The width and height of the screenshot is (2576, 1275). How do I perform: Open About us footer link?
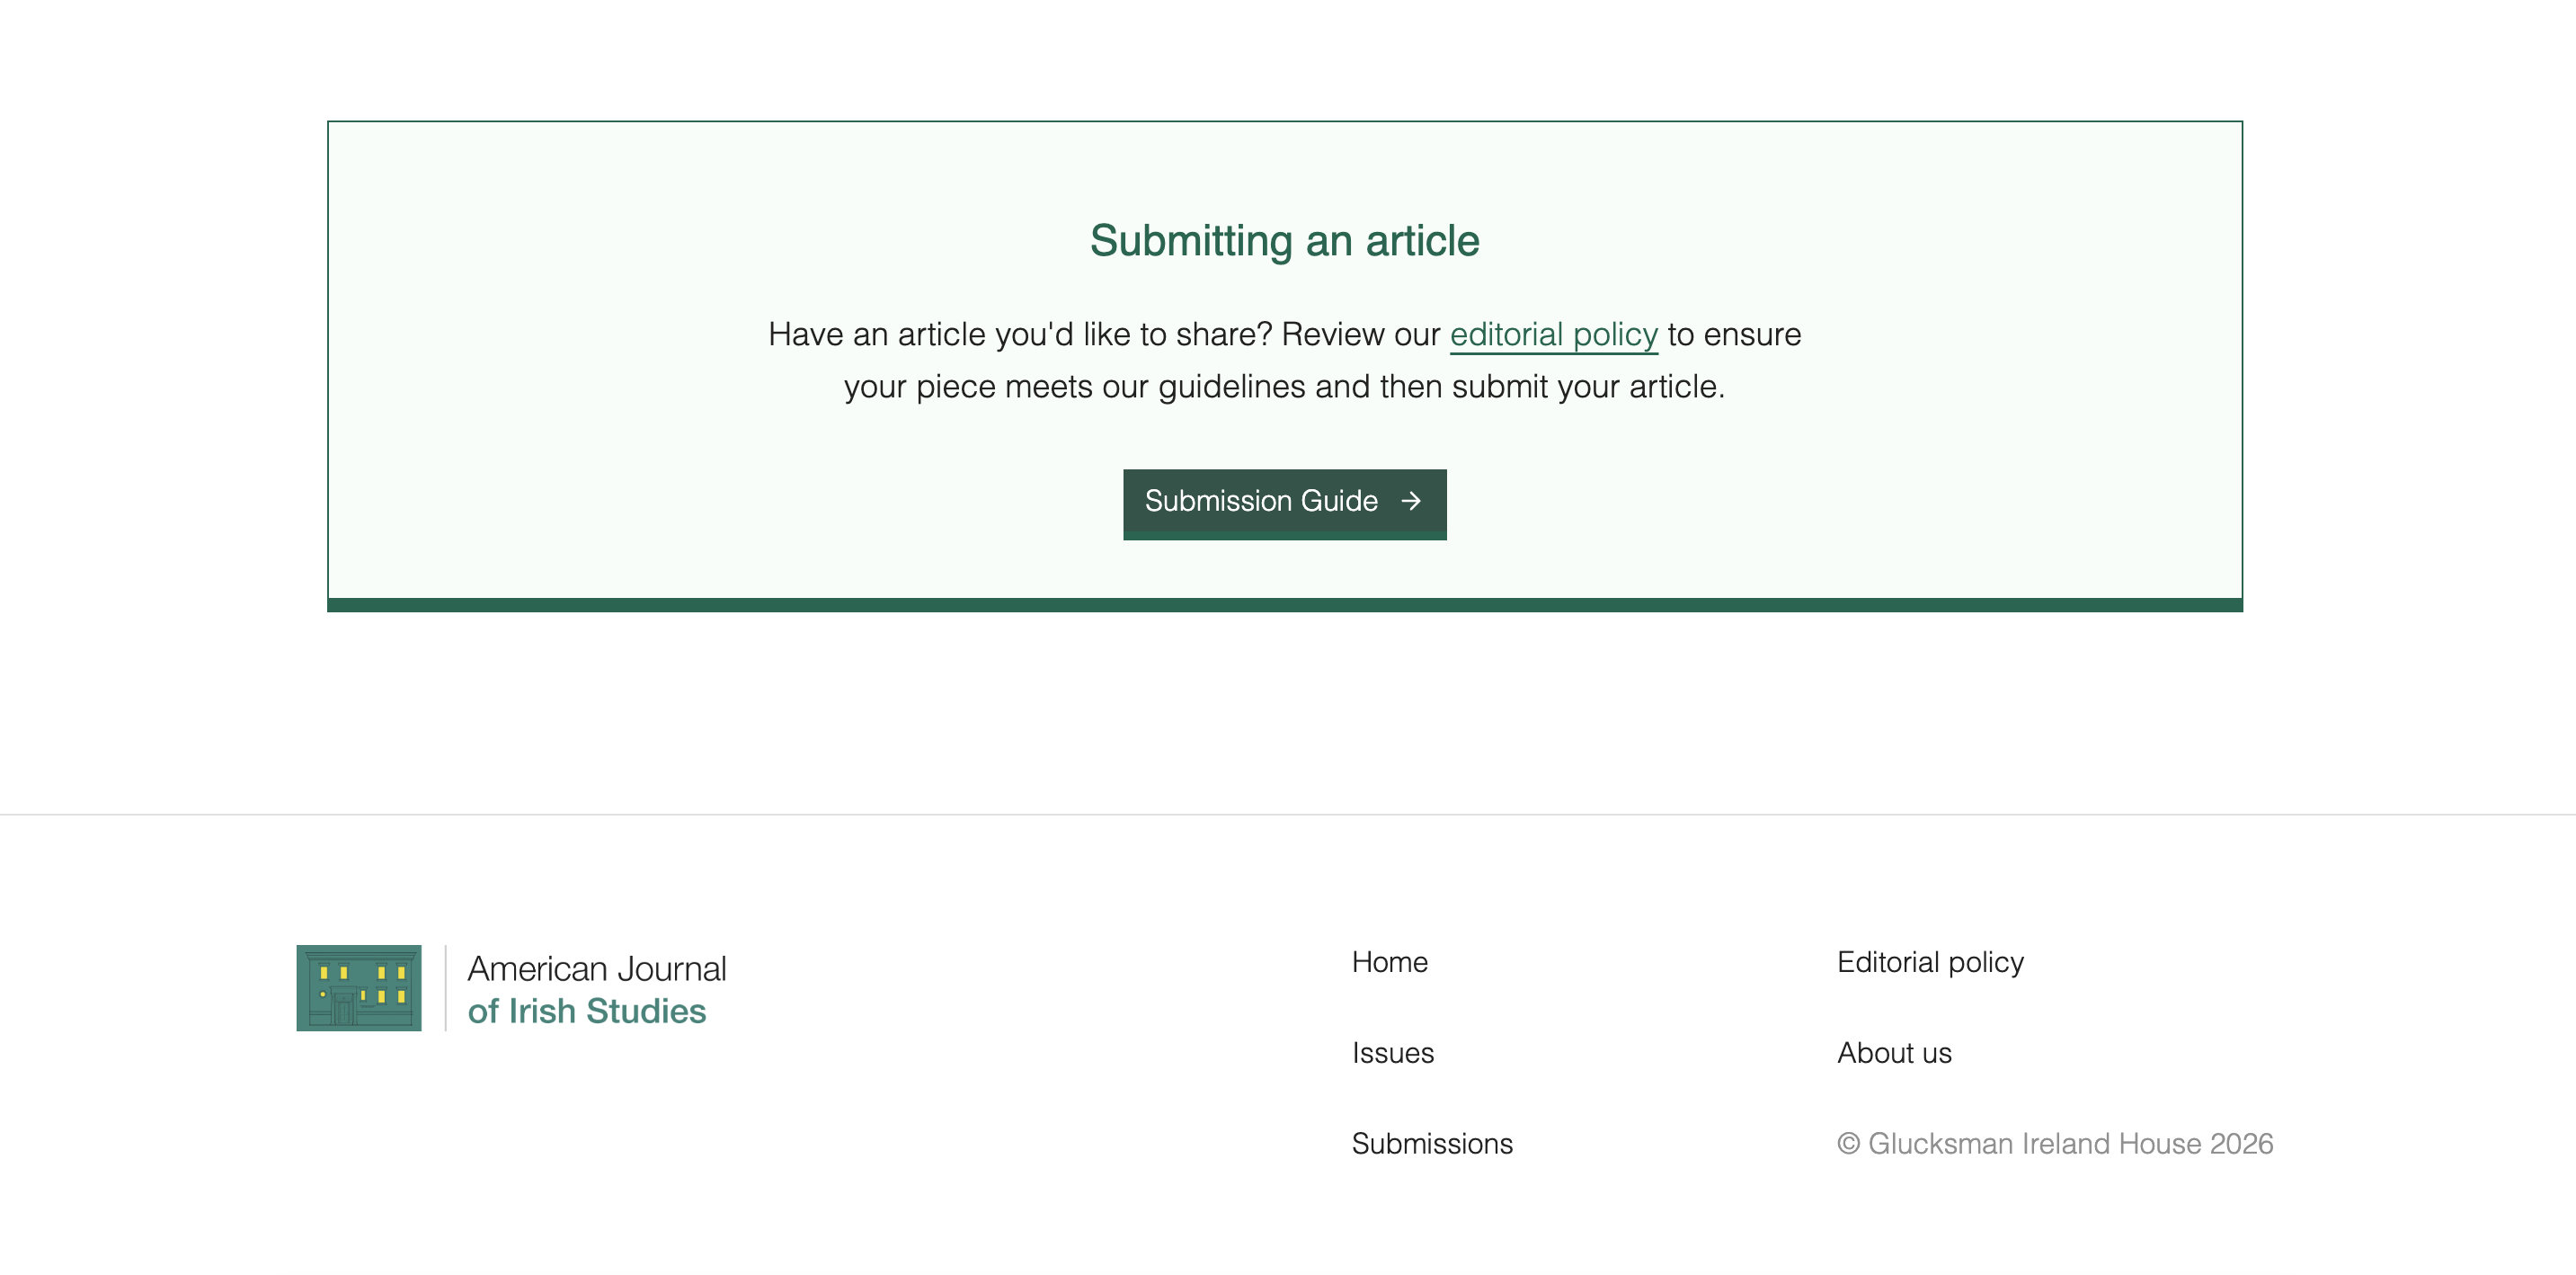pos(1894,1053)
